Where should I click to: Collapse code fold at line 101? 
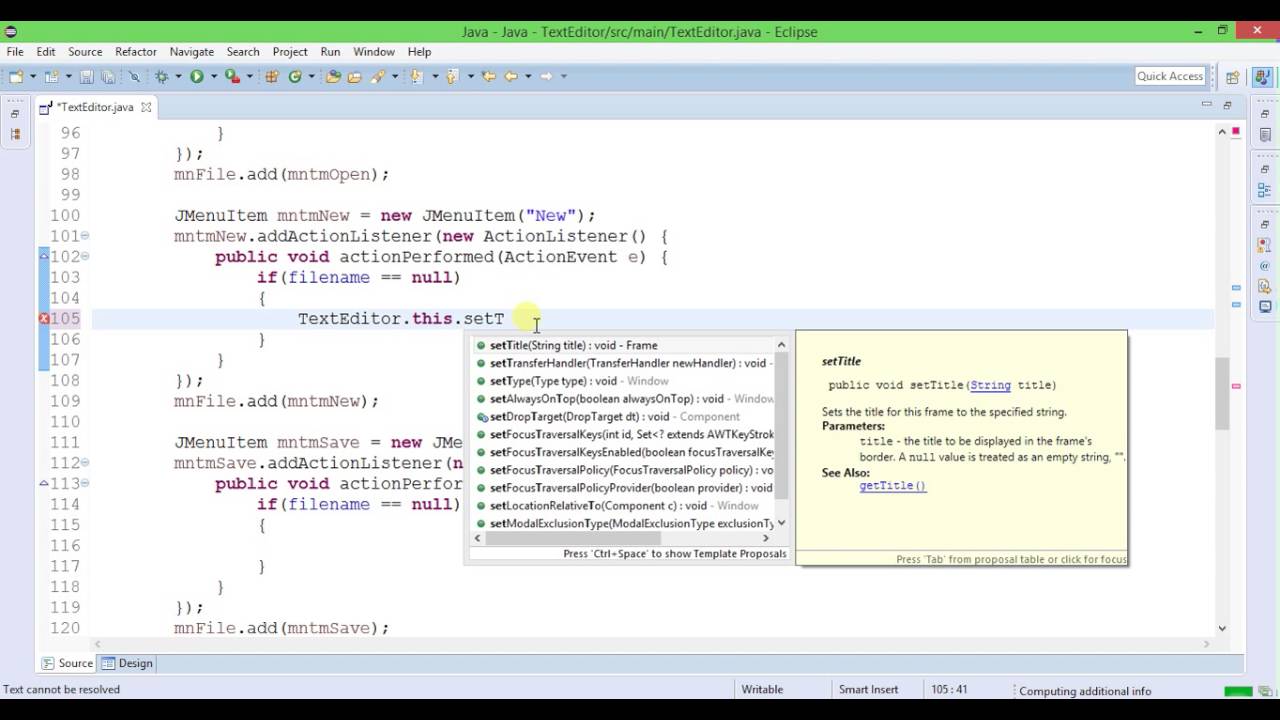(x=85, y=236)
